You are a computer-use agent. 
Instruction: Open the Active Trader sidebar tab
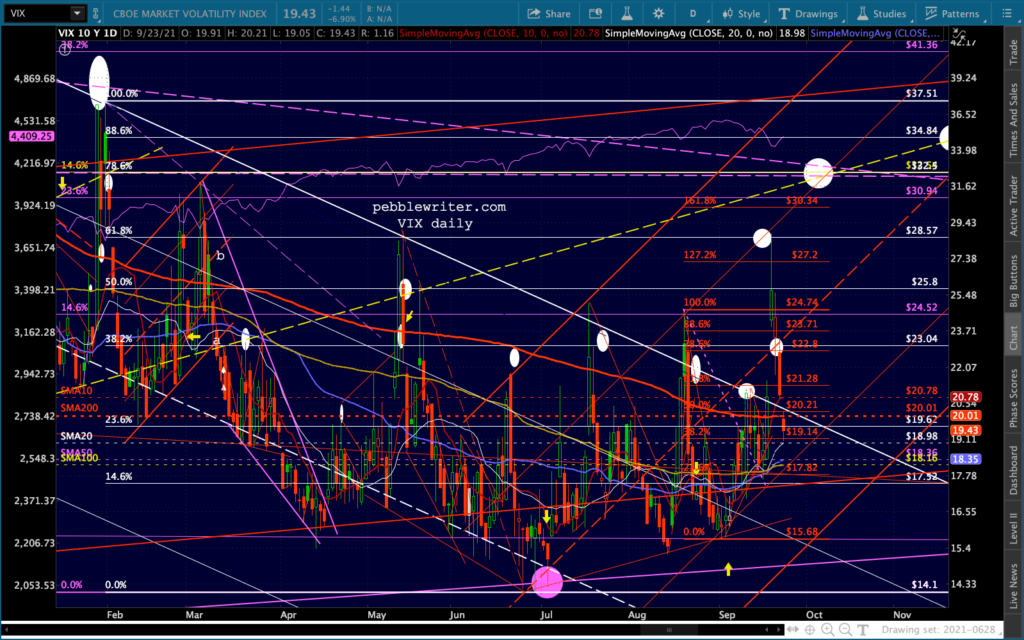click(x=1014, y=205)
